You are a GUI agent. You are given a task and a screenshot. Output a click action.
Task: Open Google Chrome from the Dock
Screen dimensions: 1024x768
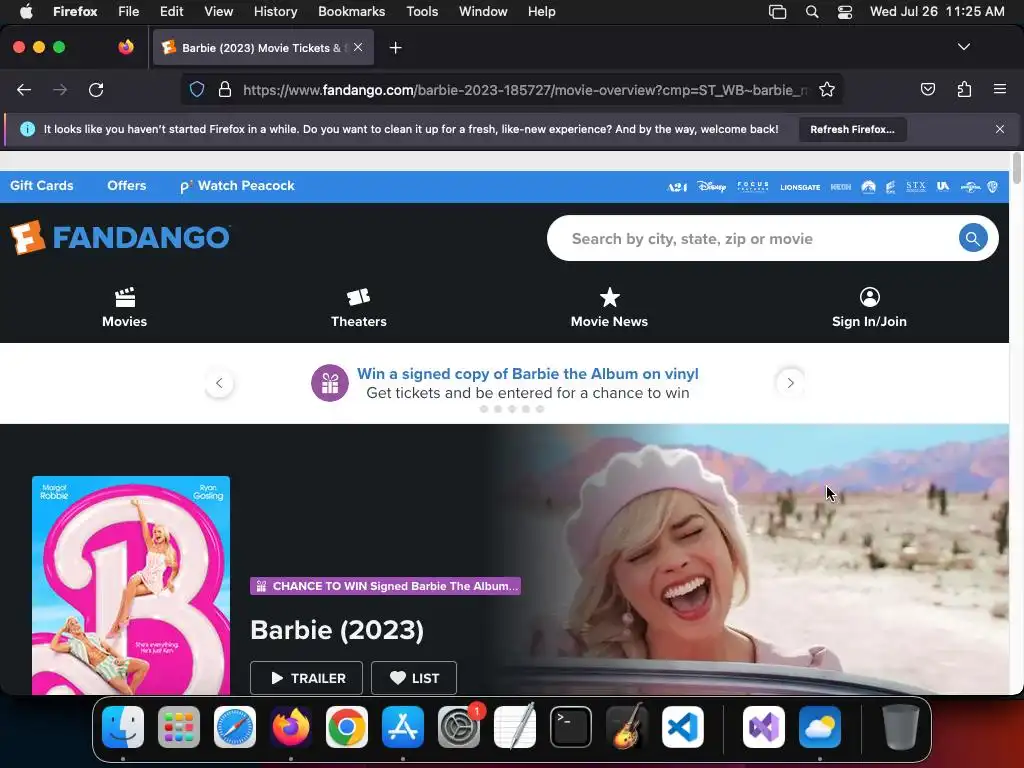[347, 727]
